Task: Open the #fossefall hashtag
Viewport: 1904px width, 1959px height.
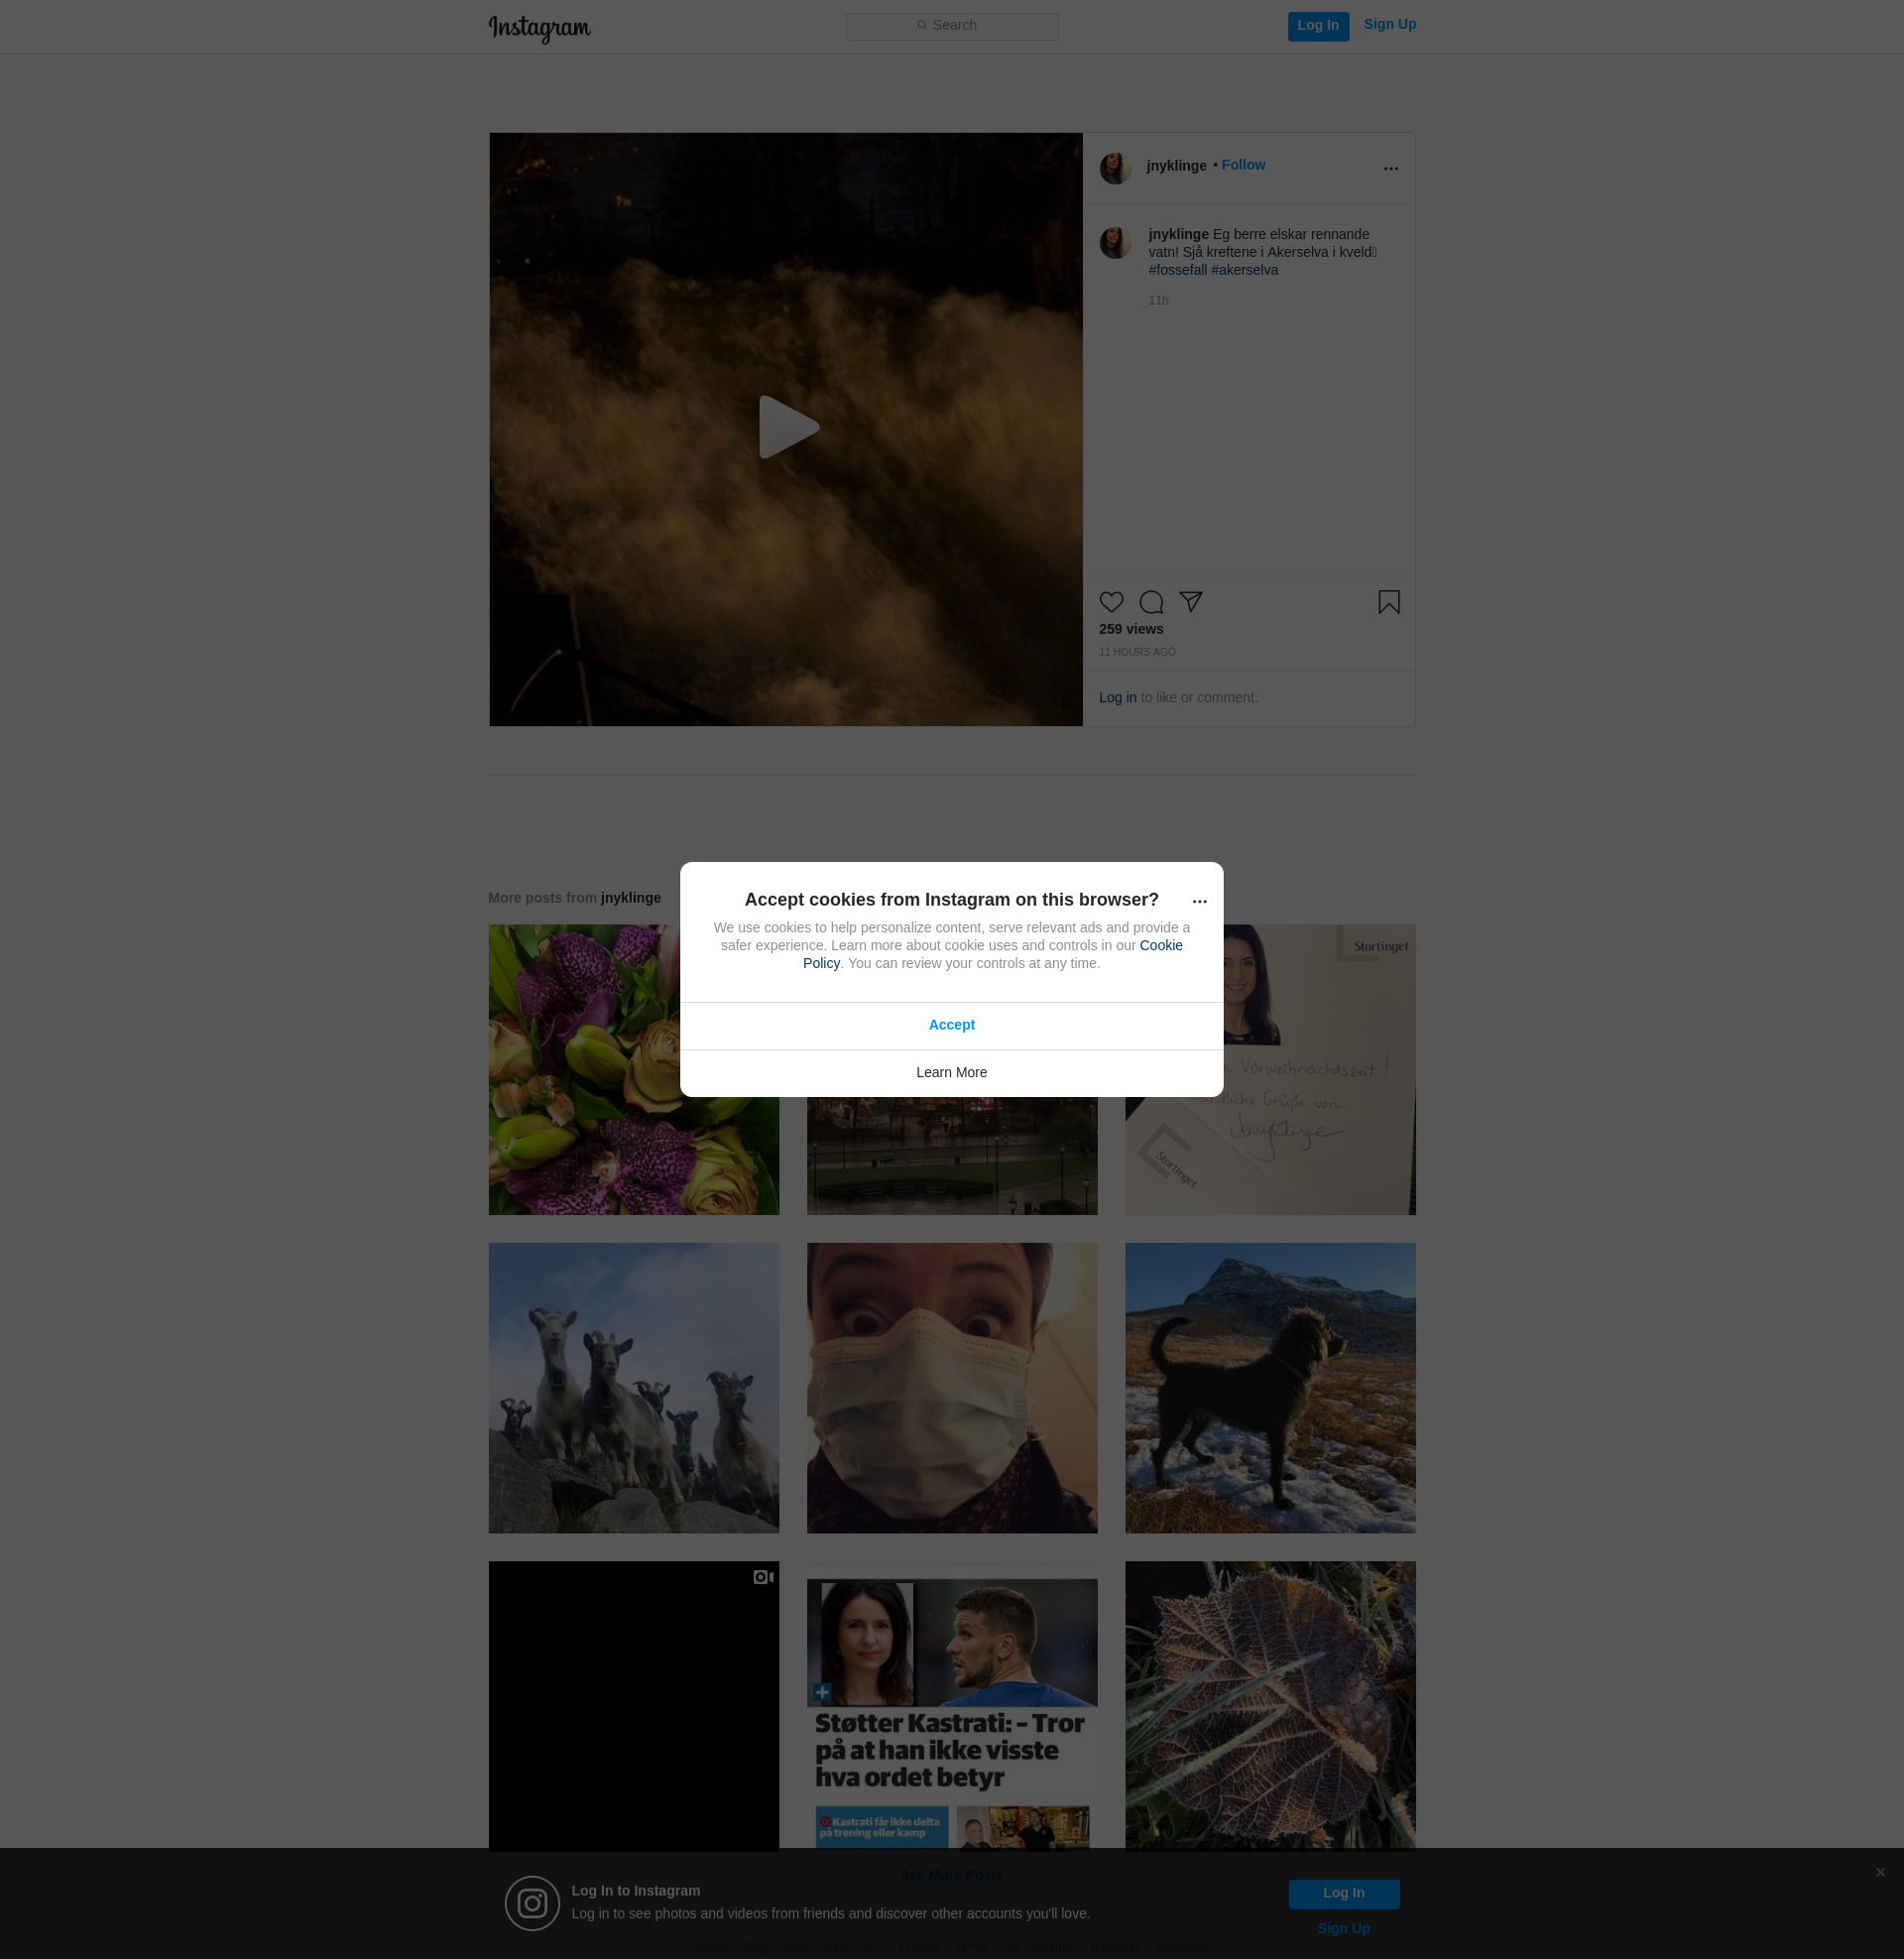Action: [1177, 270]
